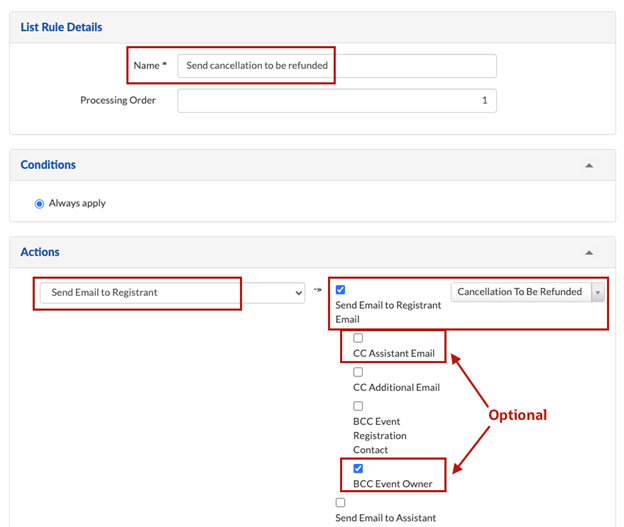The image size is (624, 527).
Task: Enable the Send Email to Assistant checkbox
Action: tap(341, 502)
